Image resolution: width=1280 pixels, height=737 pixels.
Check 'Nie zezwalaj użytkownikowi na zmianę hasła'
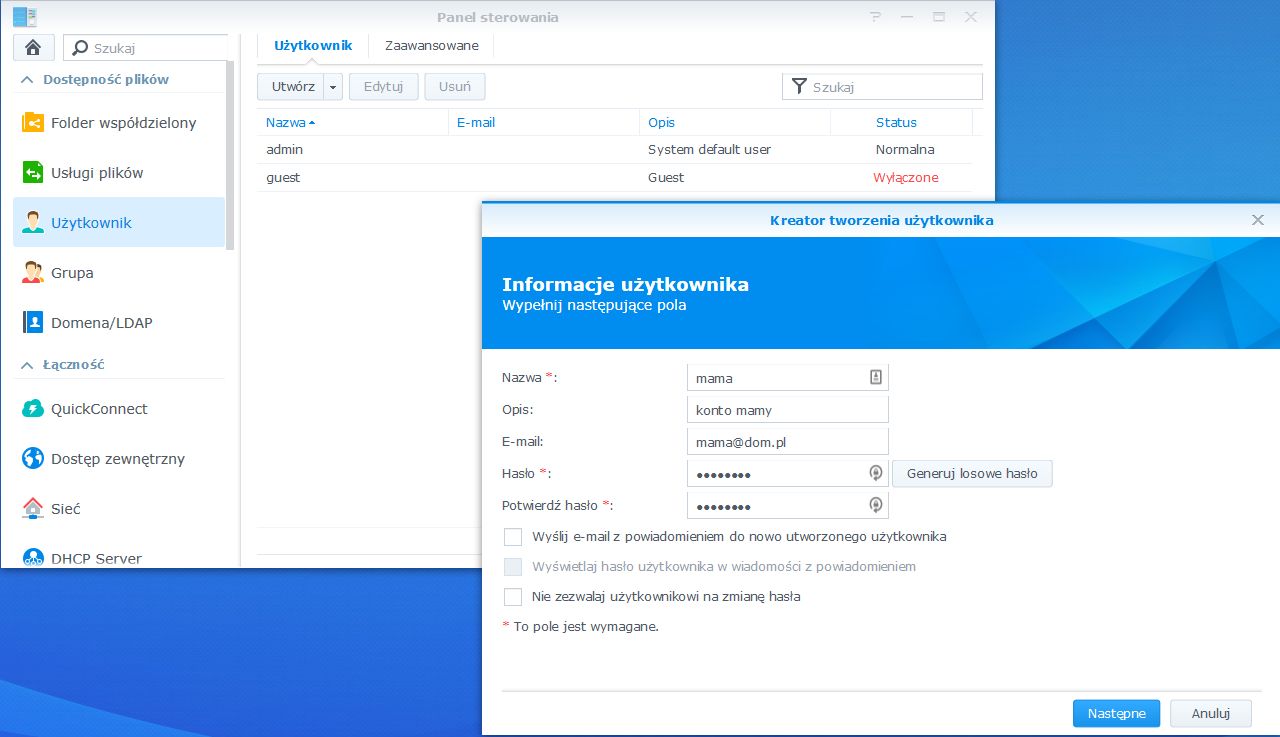pos(513,597)
